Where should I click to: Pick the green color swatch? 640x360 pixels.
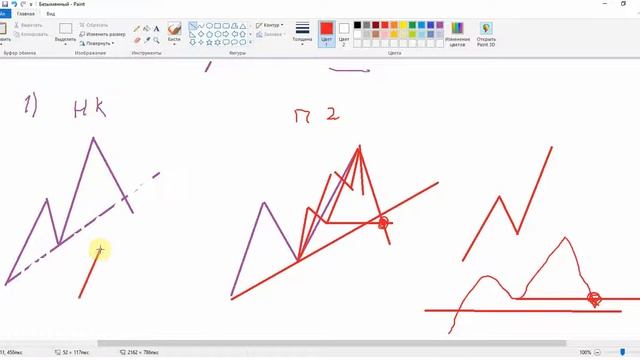point(412,25)
